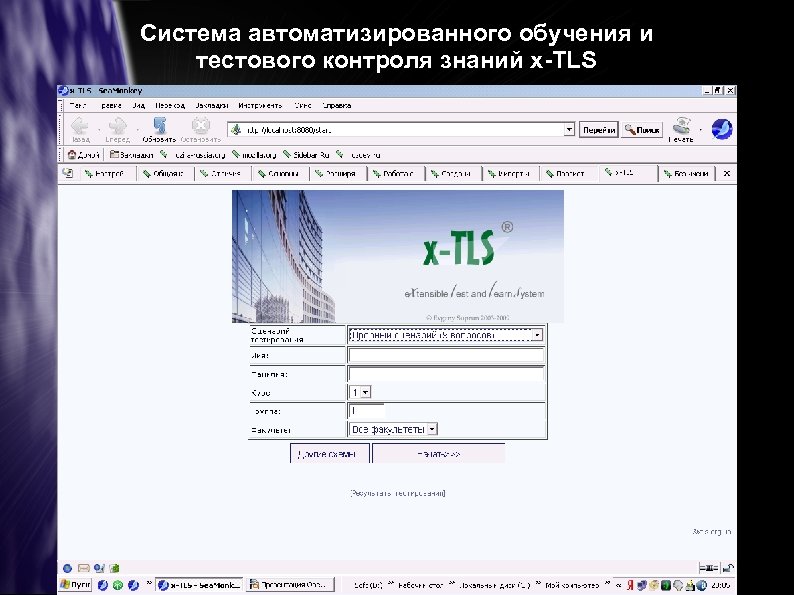Open the Результаты тестирования link

point(398,493)
